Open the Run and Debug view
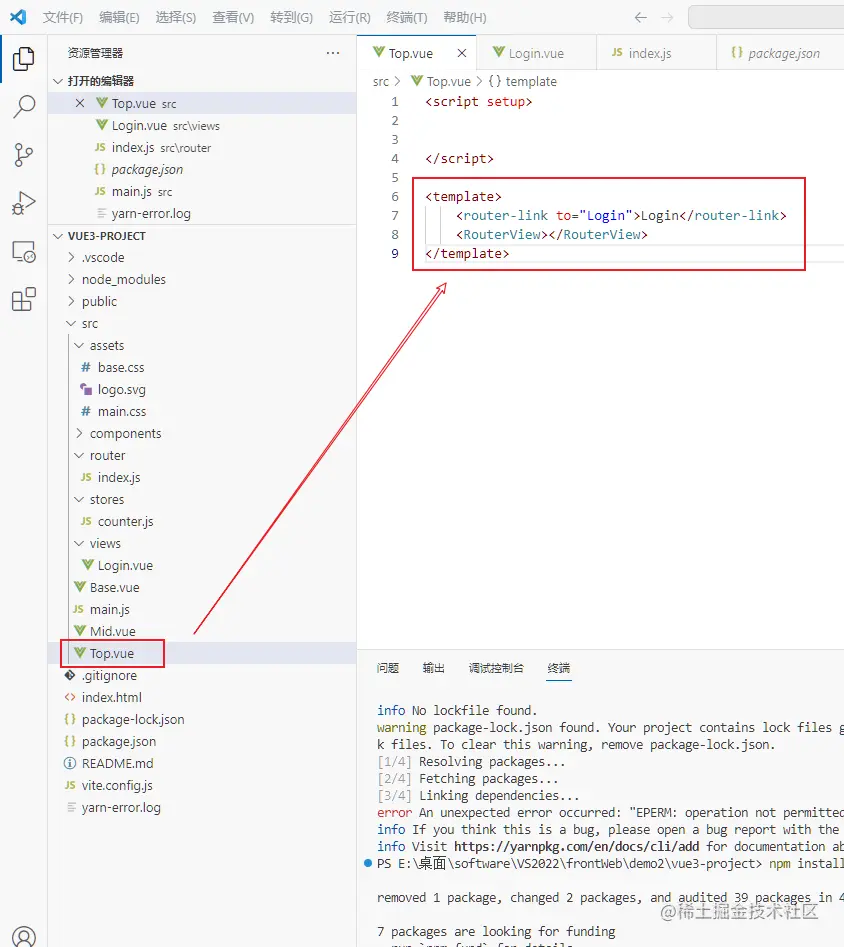Image resolution: width=844 pixels, height=947 pixels. tap(24, 203)
